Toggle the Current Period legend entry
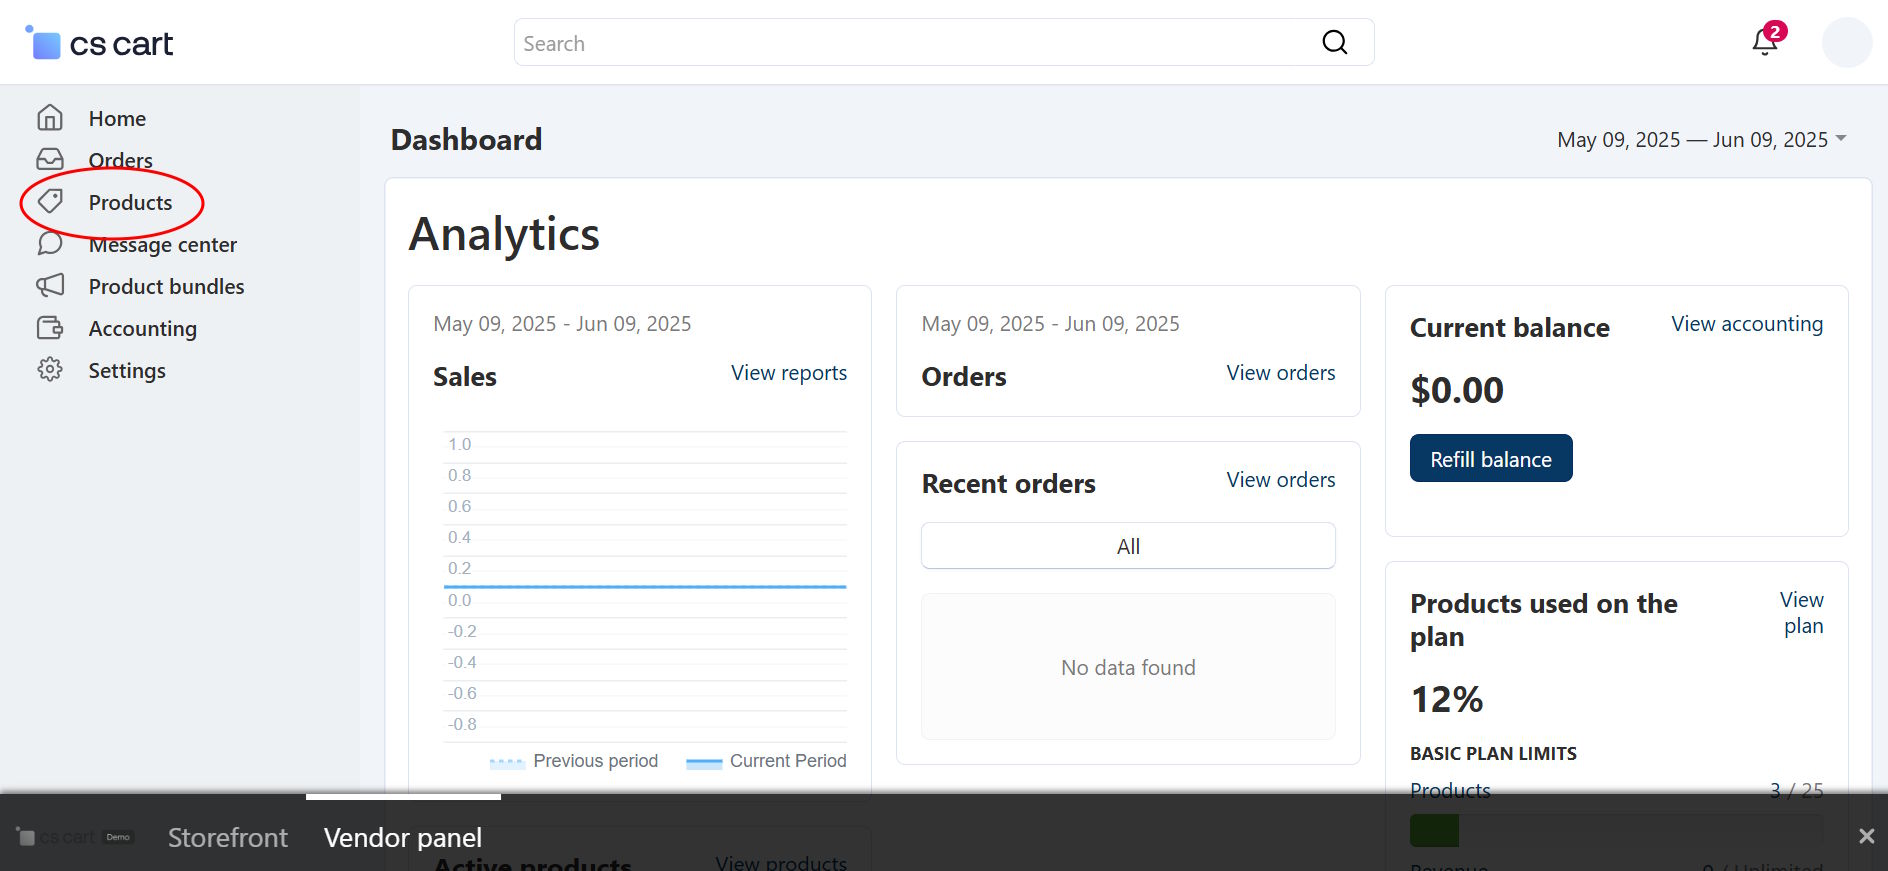Image resolution: width=1888 pixels, height=871 pixels. (x=766, y=761)
